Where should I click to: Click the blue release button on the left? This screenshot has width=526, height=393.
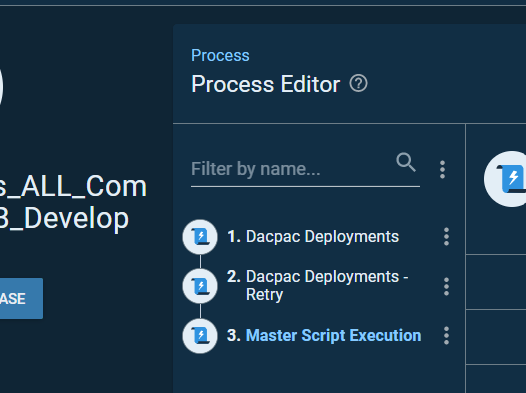point(21,298)
